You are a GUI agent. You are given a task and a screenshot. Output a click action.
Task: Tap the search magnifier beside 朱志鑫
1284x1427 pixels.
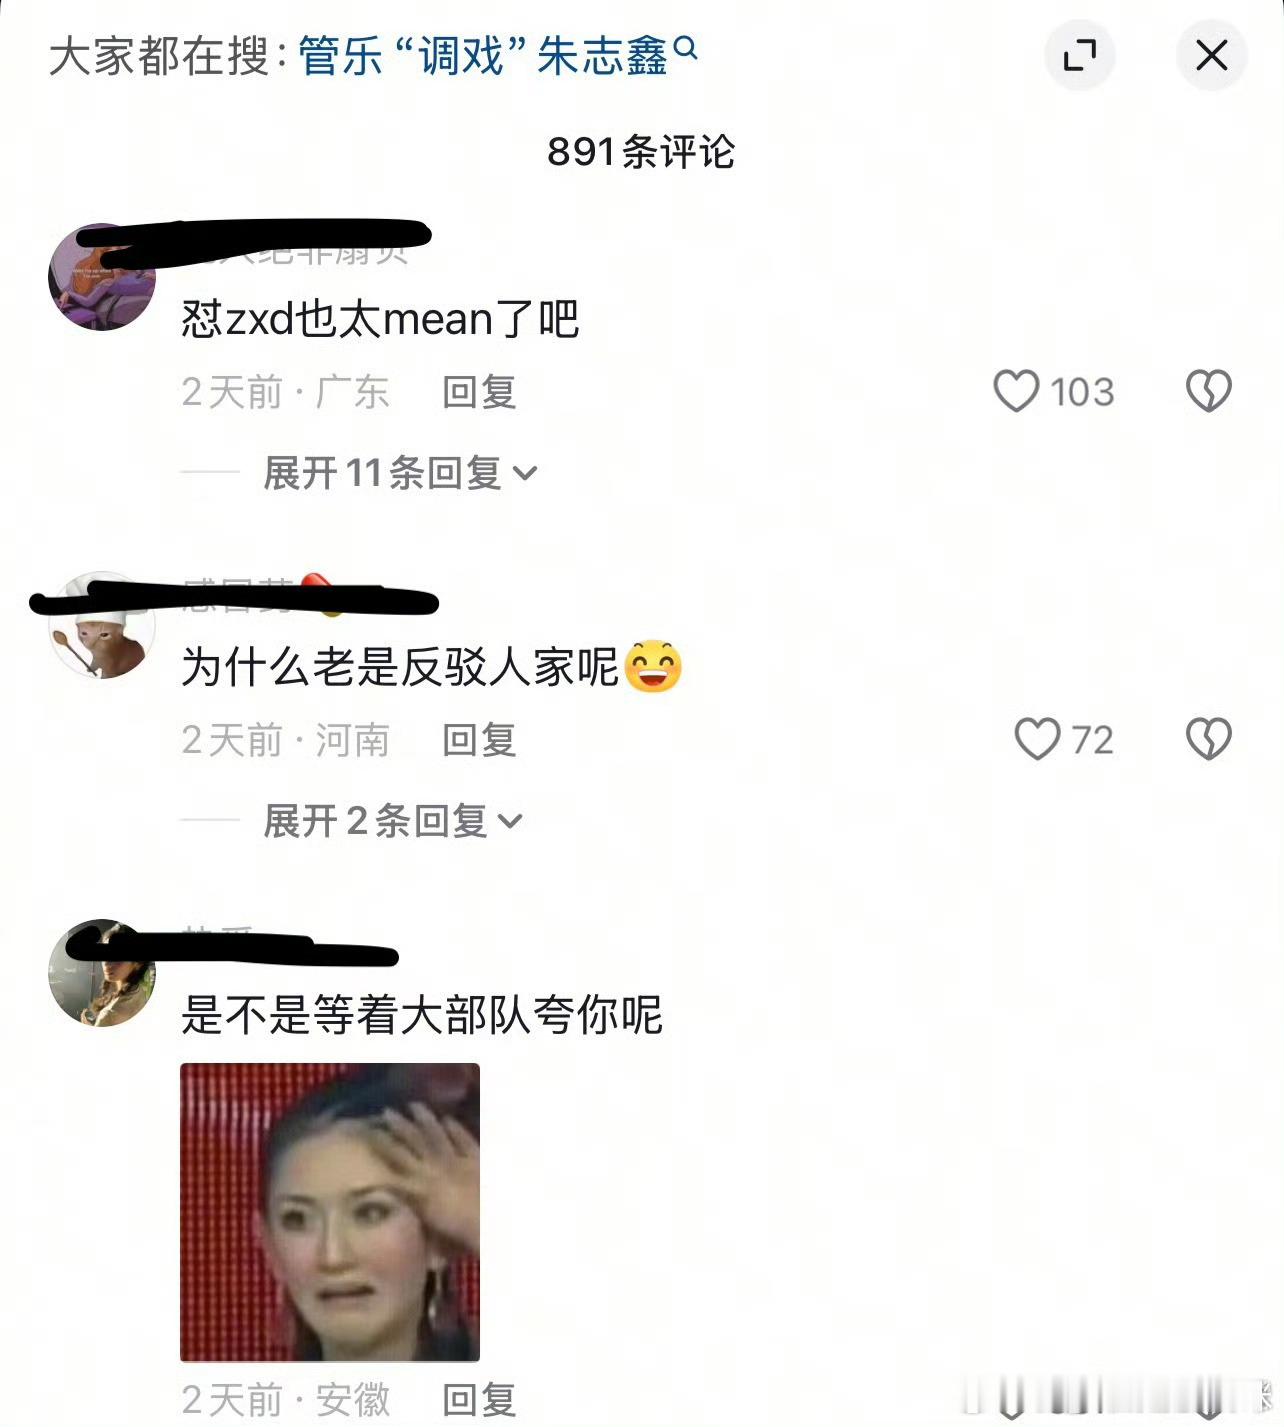click(x=686, y=47)
